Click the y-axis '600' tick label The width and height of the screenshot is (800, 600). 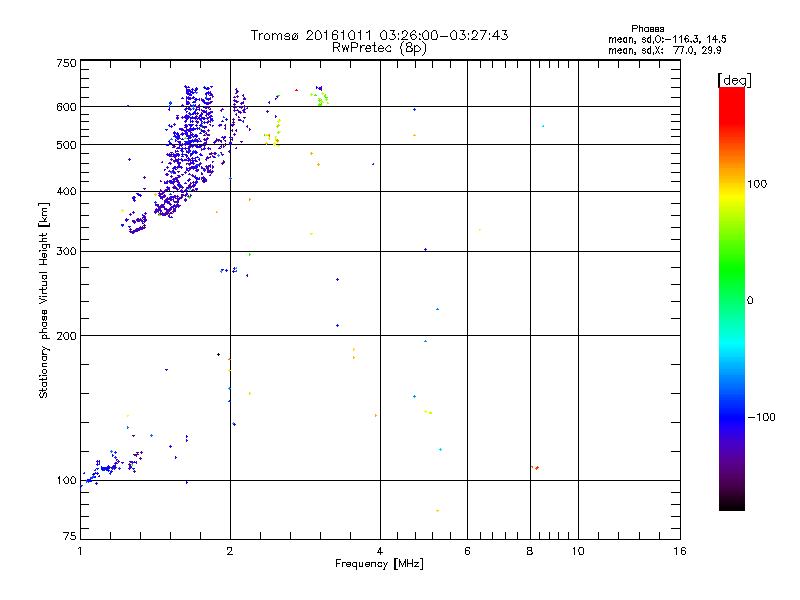tap(66, 107)
